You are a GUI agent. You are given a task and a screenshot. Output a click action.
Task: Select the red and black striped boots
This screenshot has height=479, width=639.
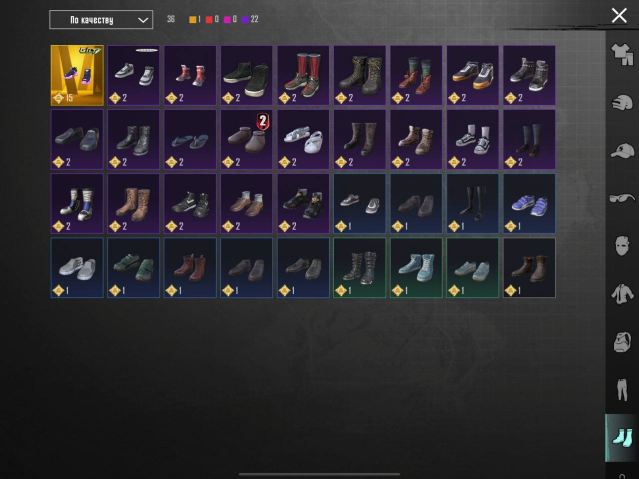click(x=303, y=75)
